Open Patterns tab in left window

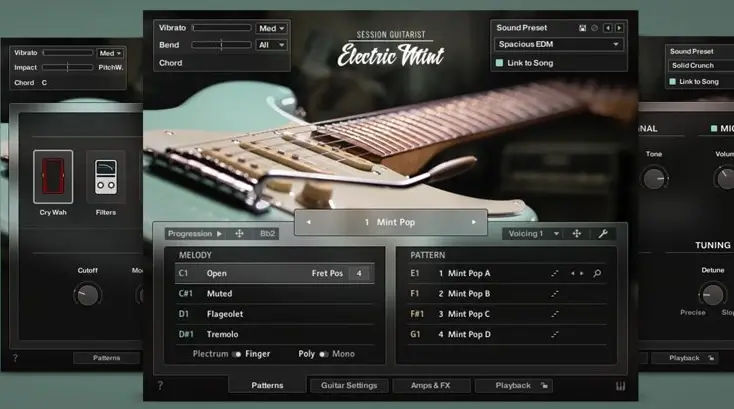(107, 358)
